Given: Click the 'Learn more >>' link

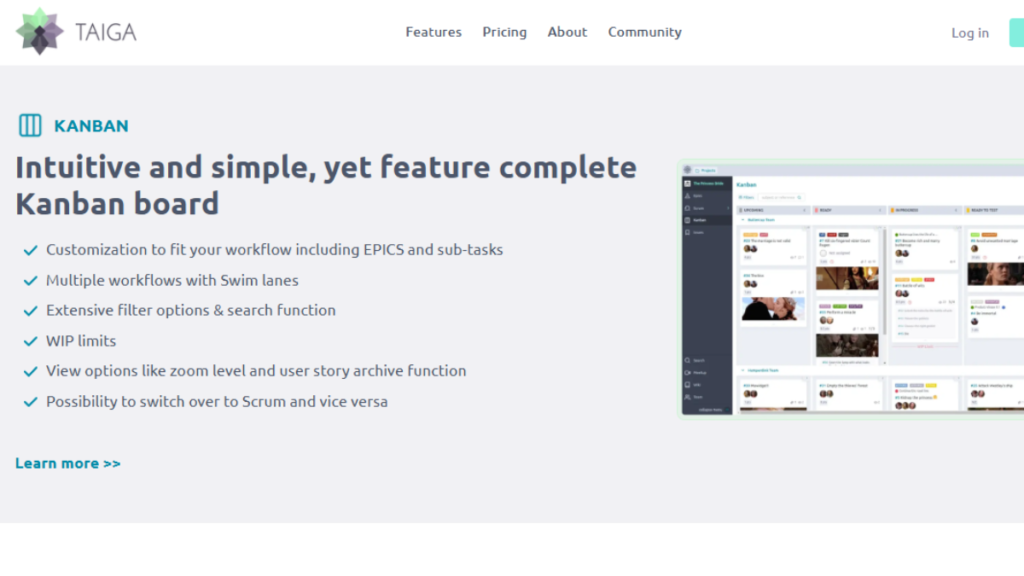Looking at the screenshot, I should tap(68, 463).
